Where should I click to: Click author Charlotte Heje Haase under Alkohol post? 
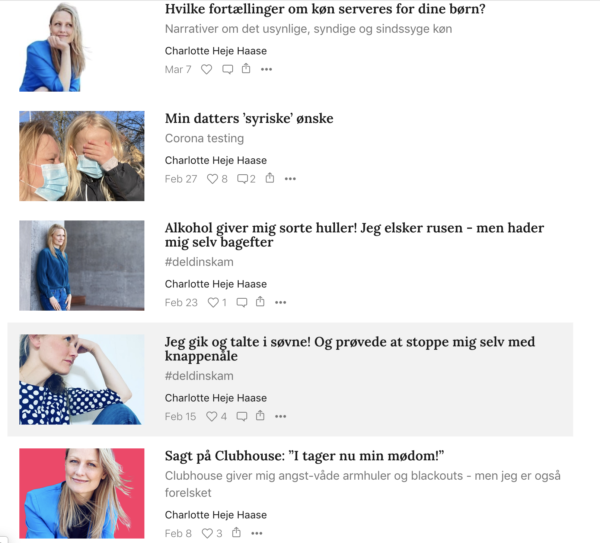pyautogui.click(x=216, y=284)
